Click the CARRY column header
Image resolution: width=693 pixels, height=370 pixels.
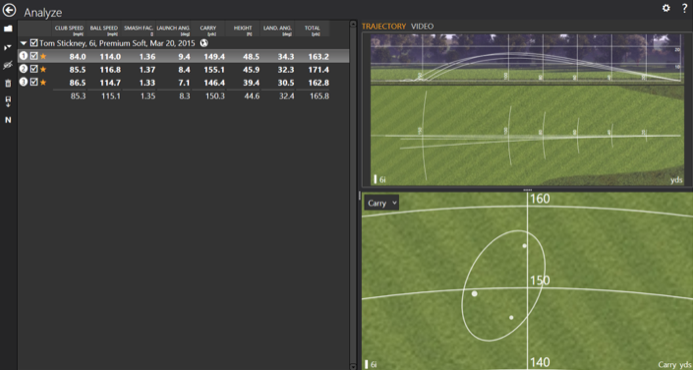[x=208, y=29]
